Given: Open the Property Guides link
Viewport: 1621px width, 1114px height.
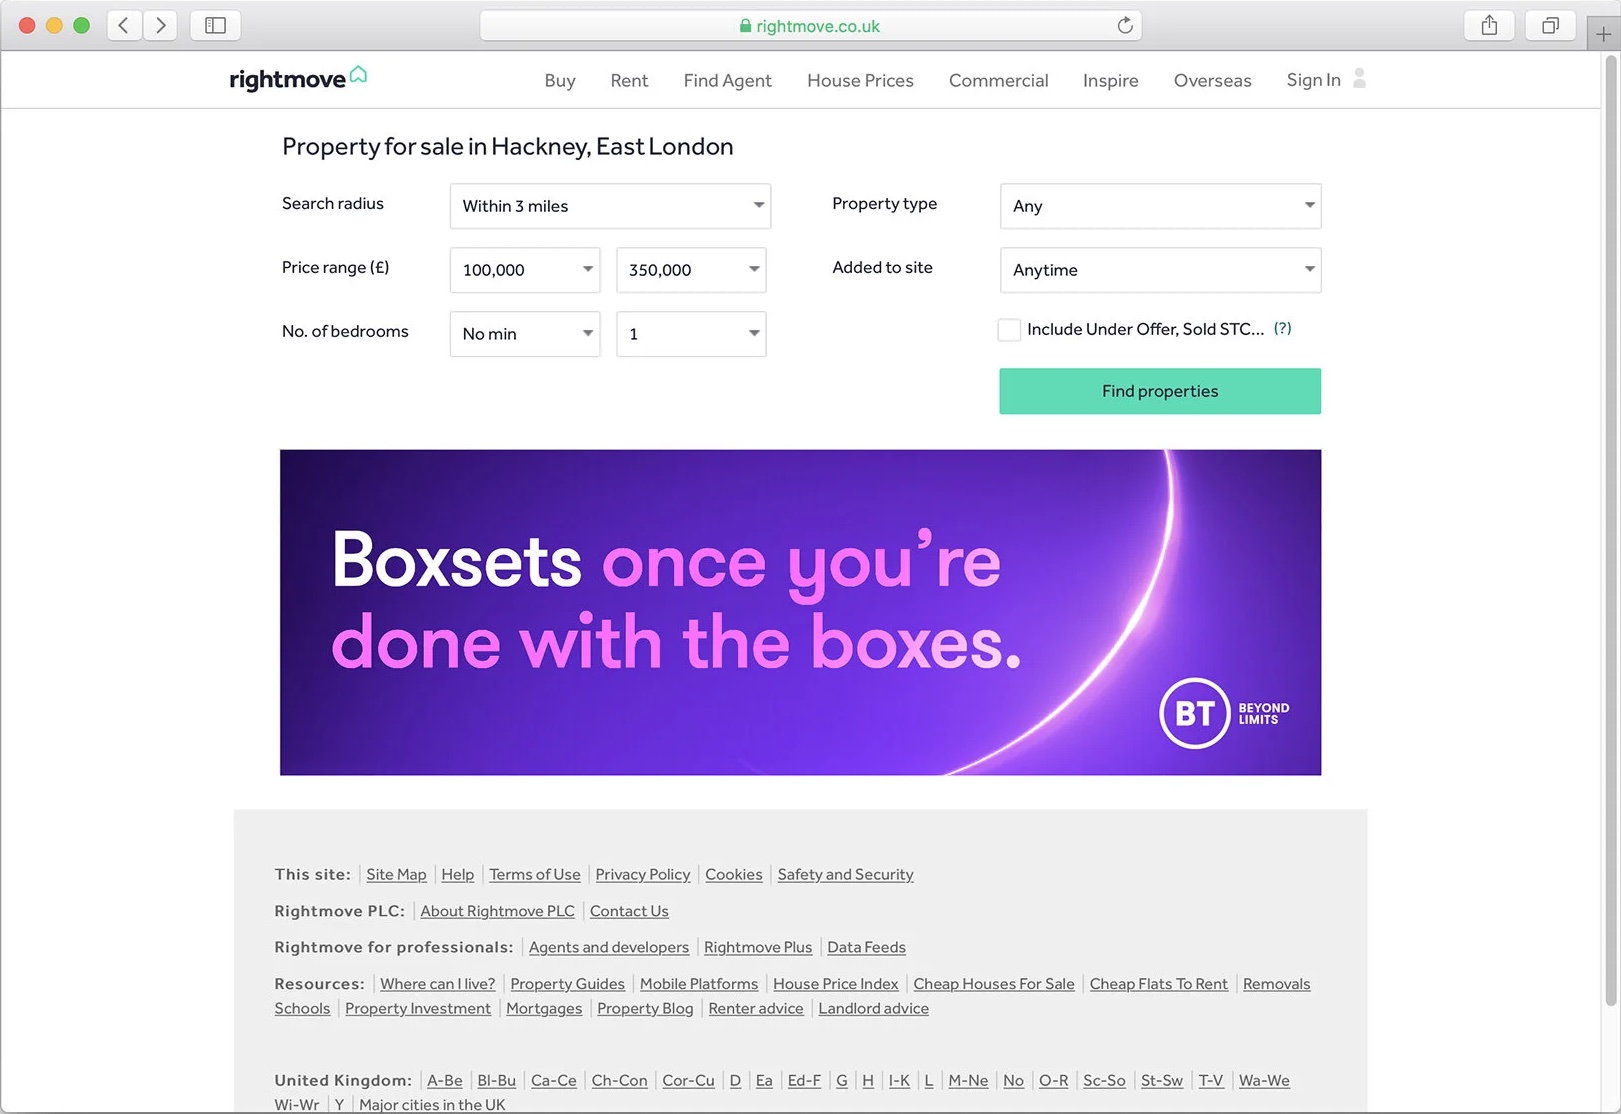Looking at the screenshot, I should tap(567, 984).
